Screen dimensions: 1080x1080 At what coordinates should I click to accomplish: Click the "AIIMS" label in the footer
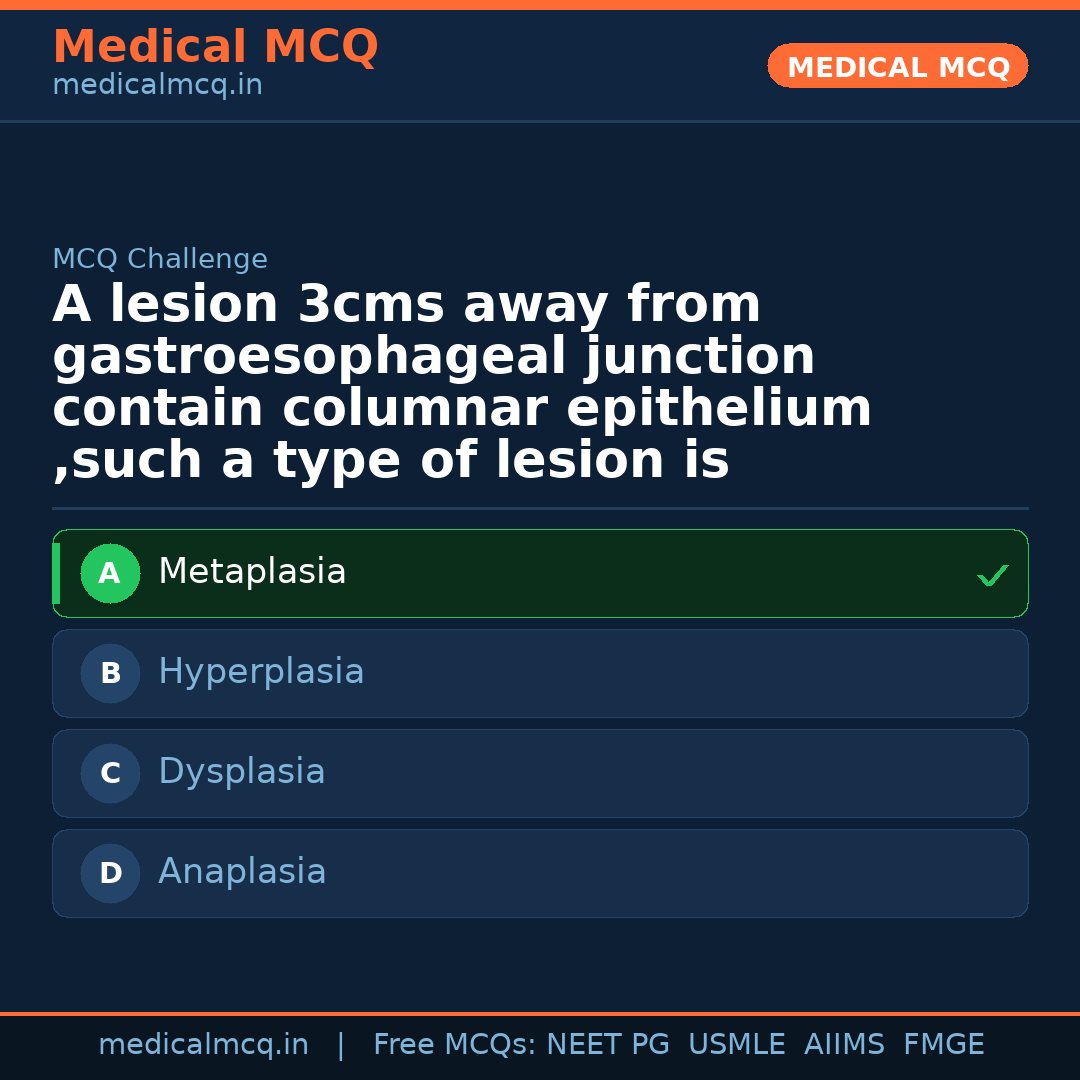(x=845, y=1043)
